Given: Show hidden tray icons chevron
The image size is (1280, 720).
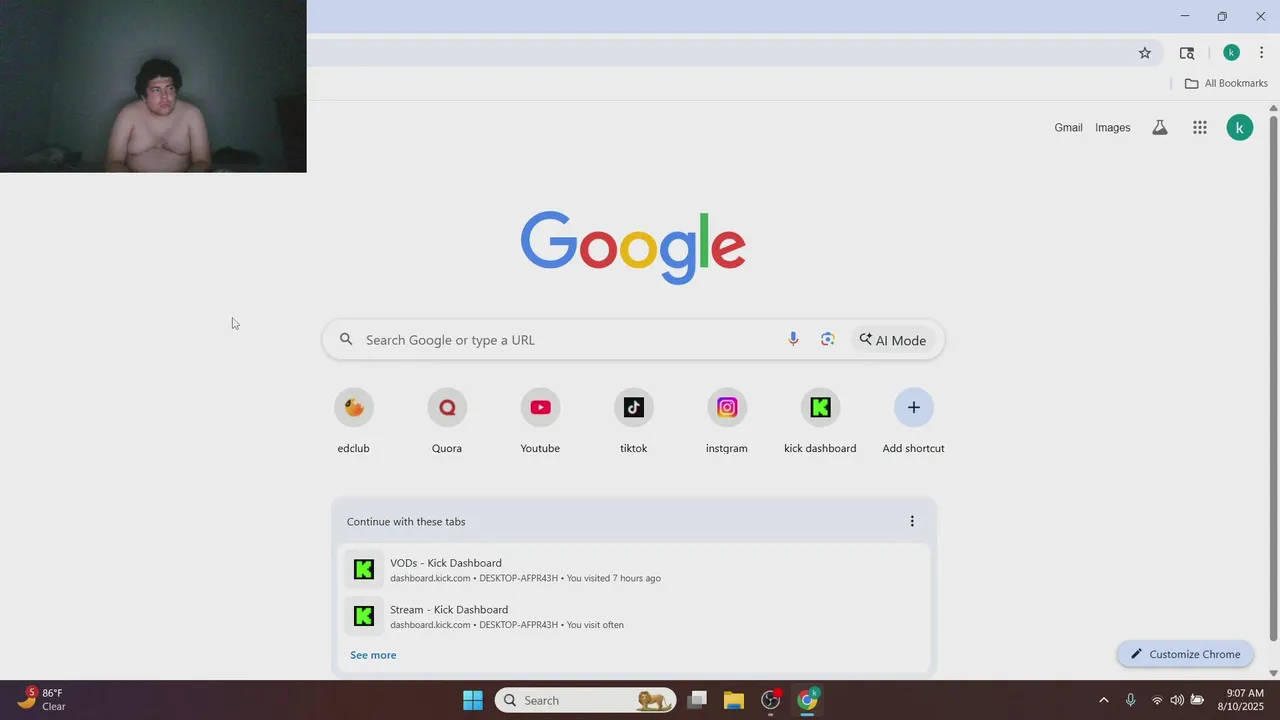Looking at the screenshot, I should pos(1103,700).
